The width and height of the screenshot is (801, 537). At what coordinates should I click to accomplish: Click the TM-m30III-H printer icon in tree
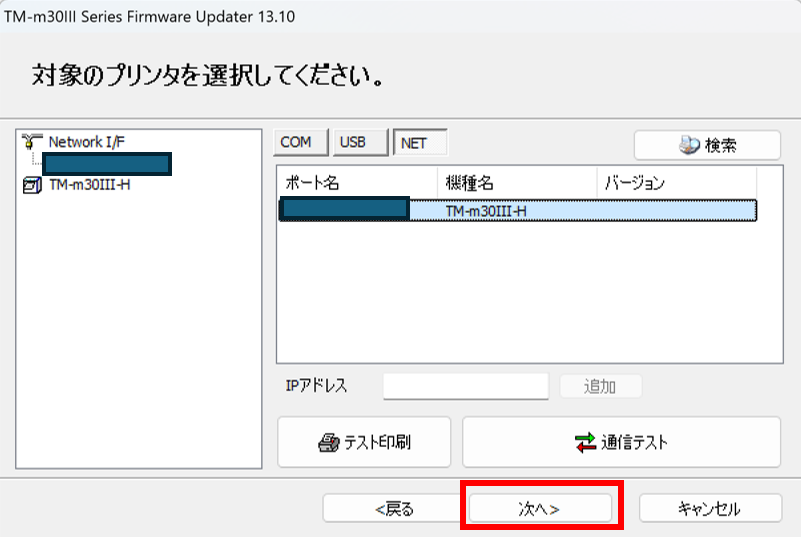pyautogui.click(x=33, y=184)
